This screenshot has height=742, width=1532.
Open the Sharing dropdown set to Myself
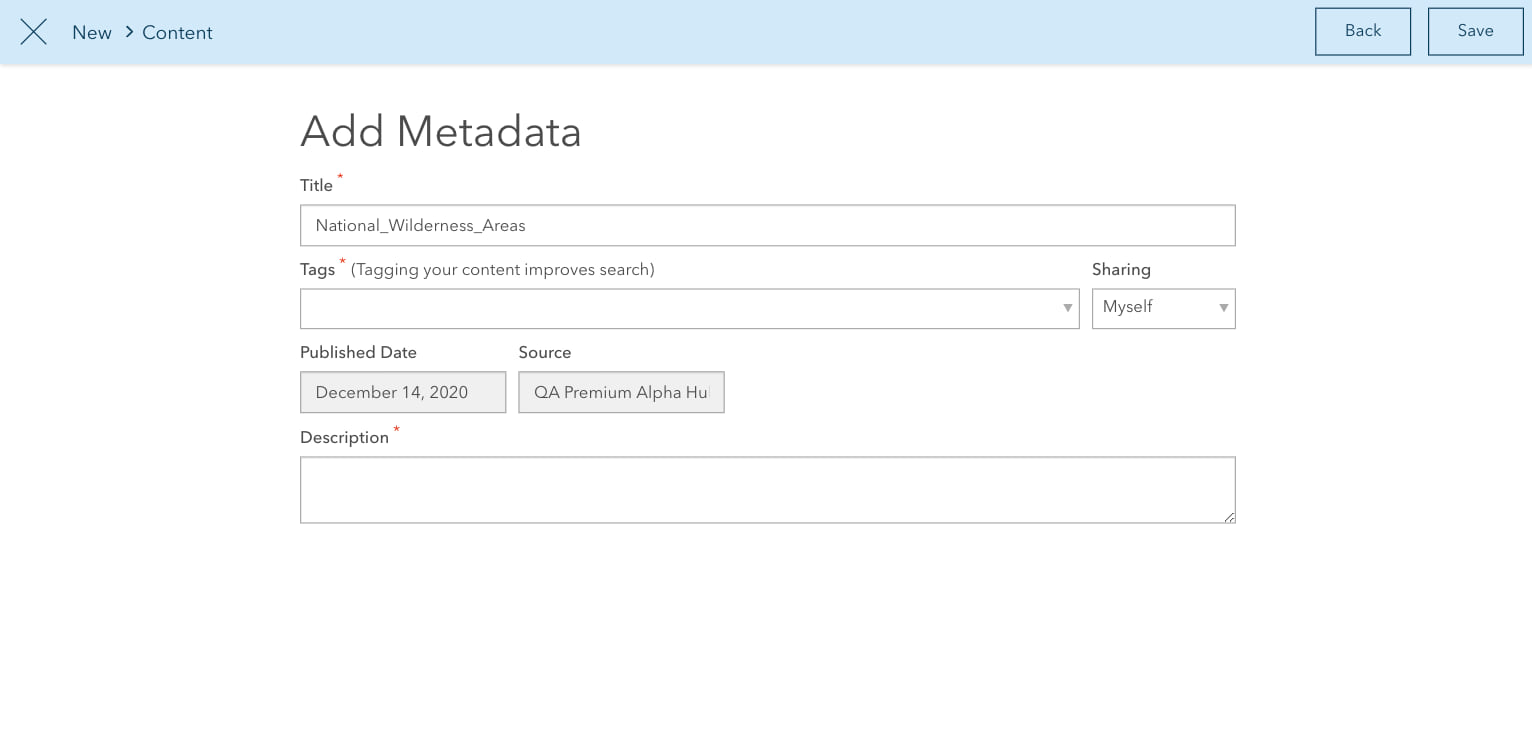[1163, 308]
